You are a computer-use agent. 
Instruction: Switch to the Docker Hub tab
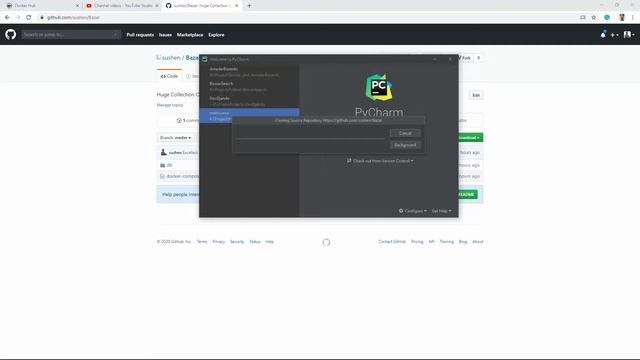(41, 6)
